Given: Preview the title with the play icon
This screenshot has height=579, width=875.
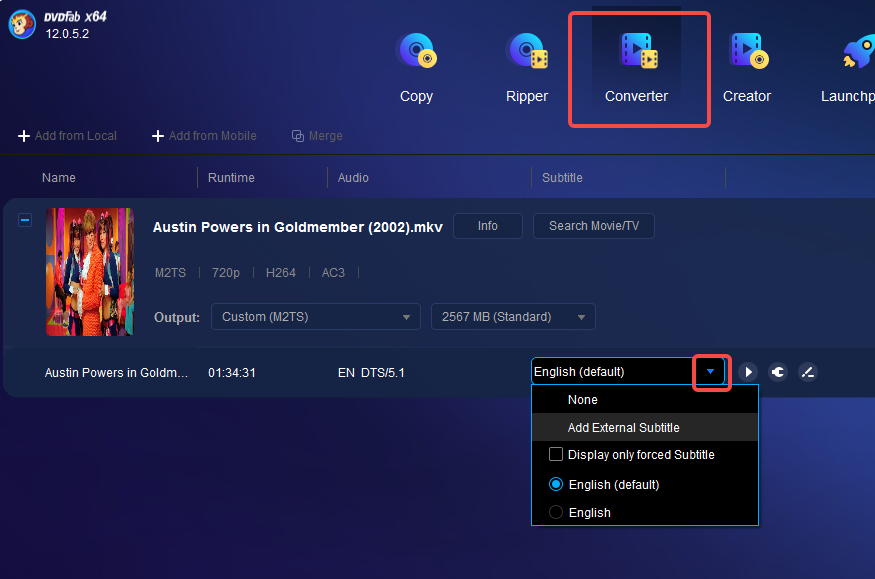Looking at the screenshot, I should 748,372.
